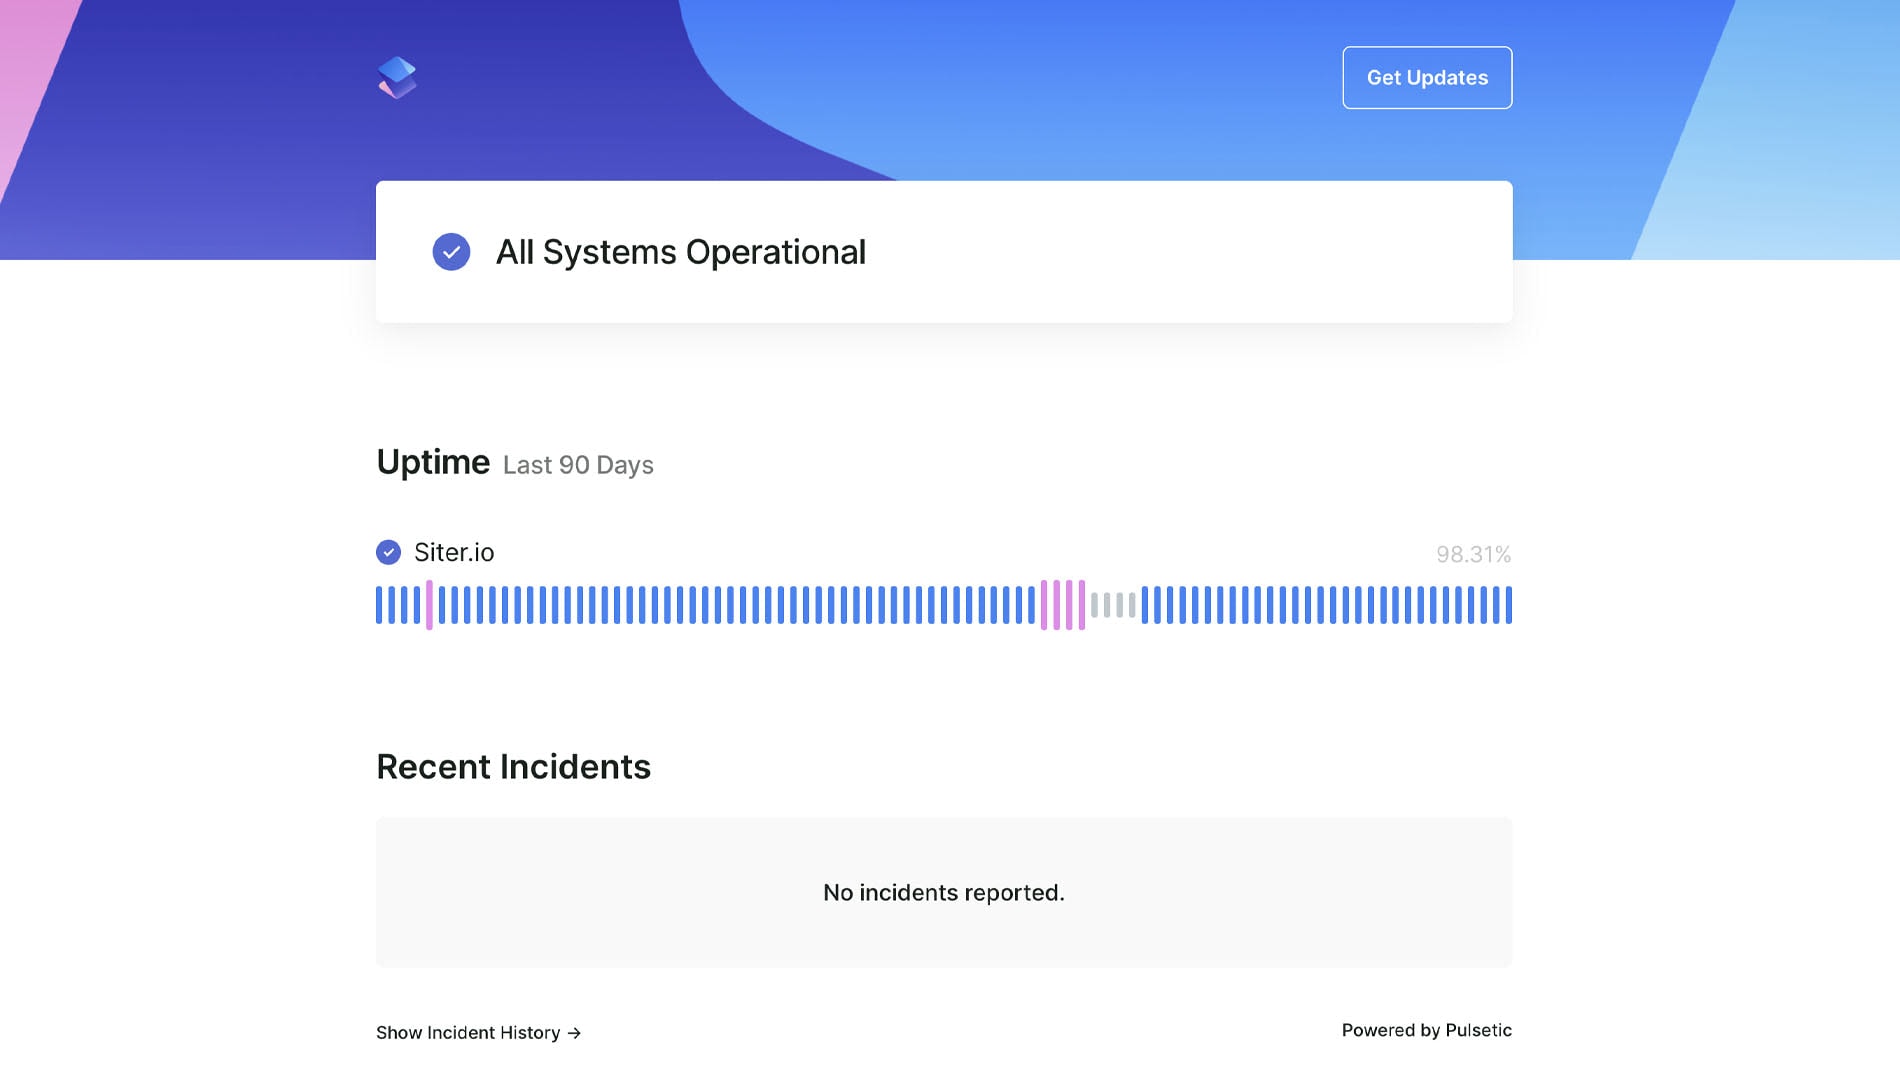Open Show Incident History link
1900x1076 pixels.
478,1033
